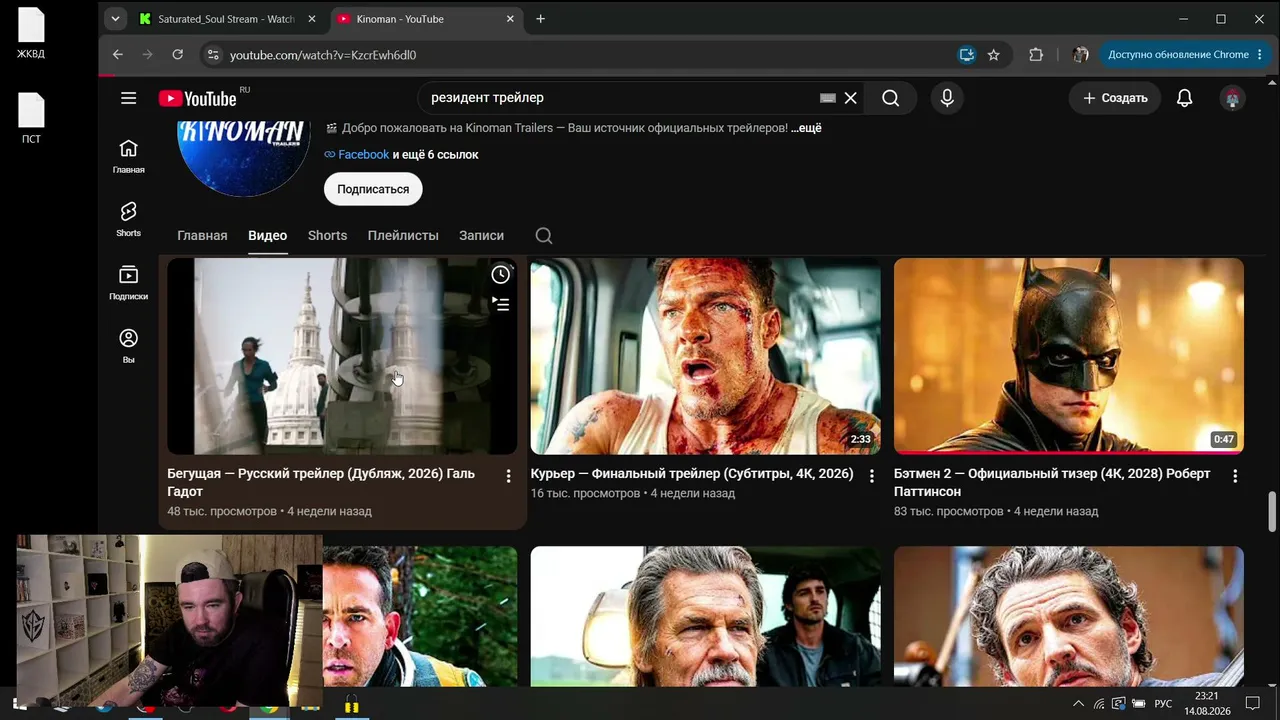The image size is (1280, 720).
Task: Open more actions for Бэтмен 2 teaser
Action: click(x=1235, y=476)
